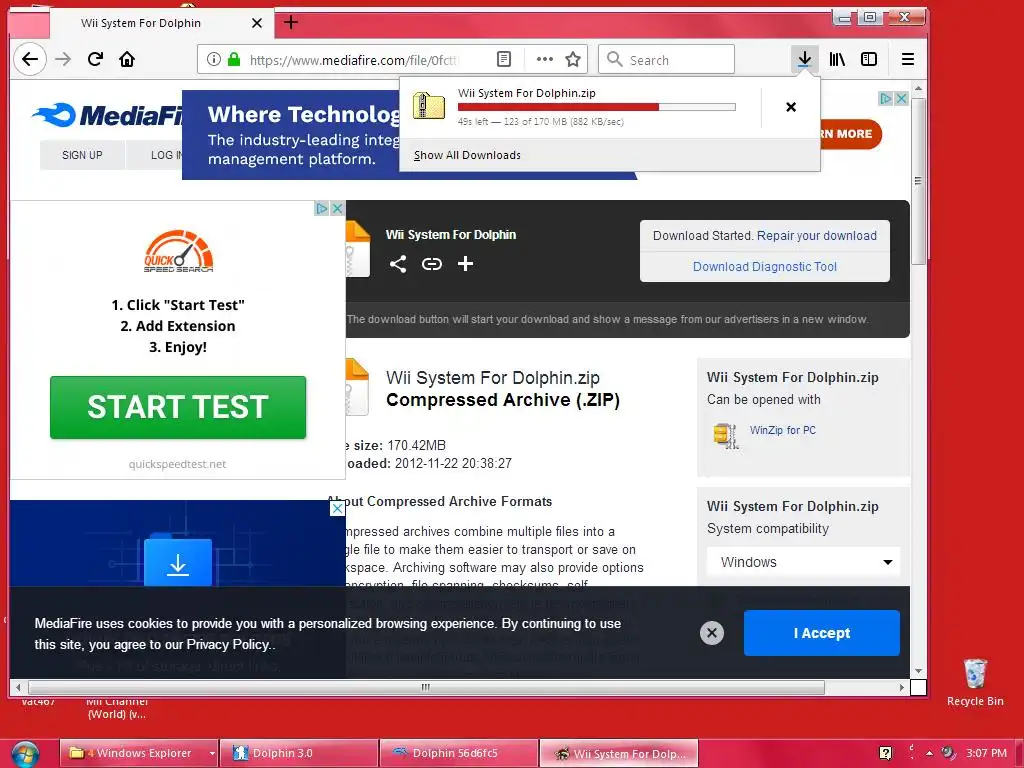Click the system tray help question icon
This screenshot has width=1024, height=768.
pos(886,753)
